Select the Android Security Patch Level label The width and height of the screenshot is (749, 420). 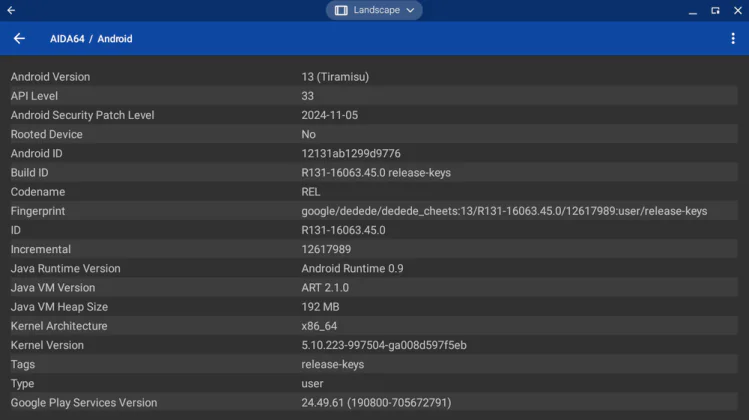82,115
